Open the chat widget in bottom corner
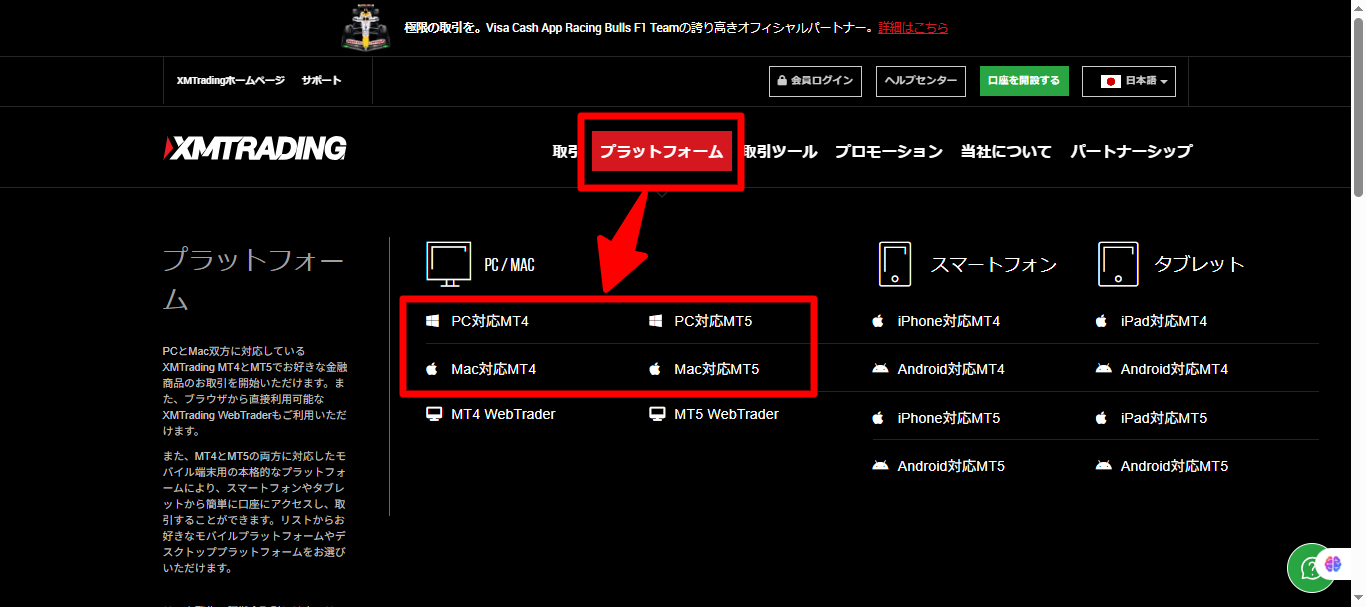This screenshot has width=1366, height=607. pos(1311,568)
